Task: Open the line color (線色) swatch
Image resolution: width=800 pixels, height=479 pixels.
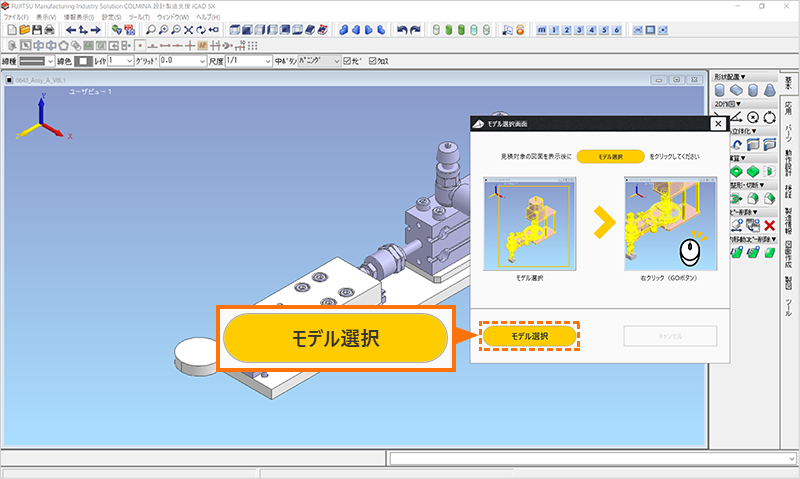Action: 83,61
